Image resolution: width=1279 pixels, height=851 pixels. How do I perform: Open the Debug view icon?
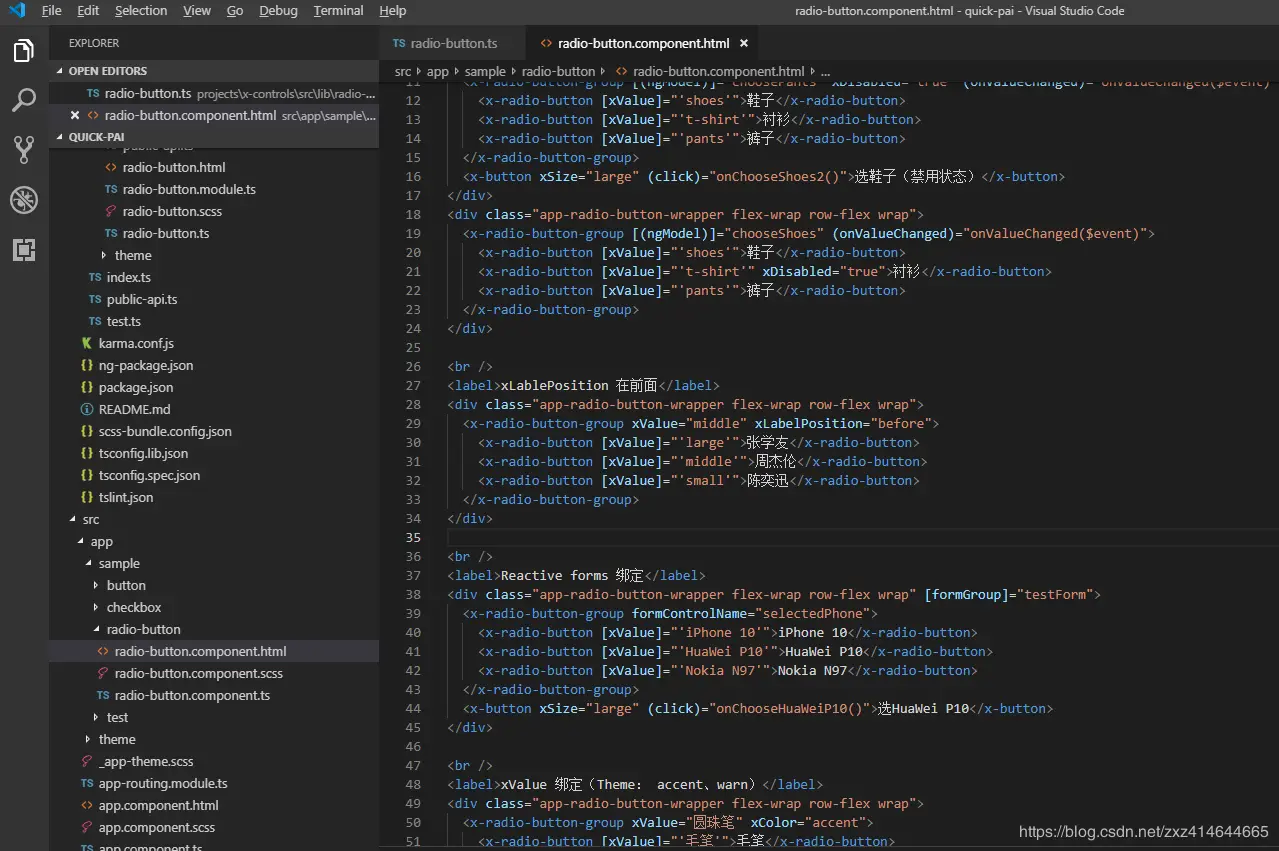coord(24,200)
